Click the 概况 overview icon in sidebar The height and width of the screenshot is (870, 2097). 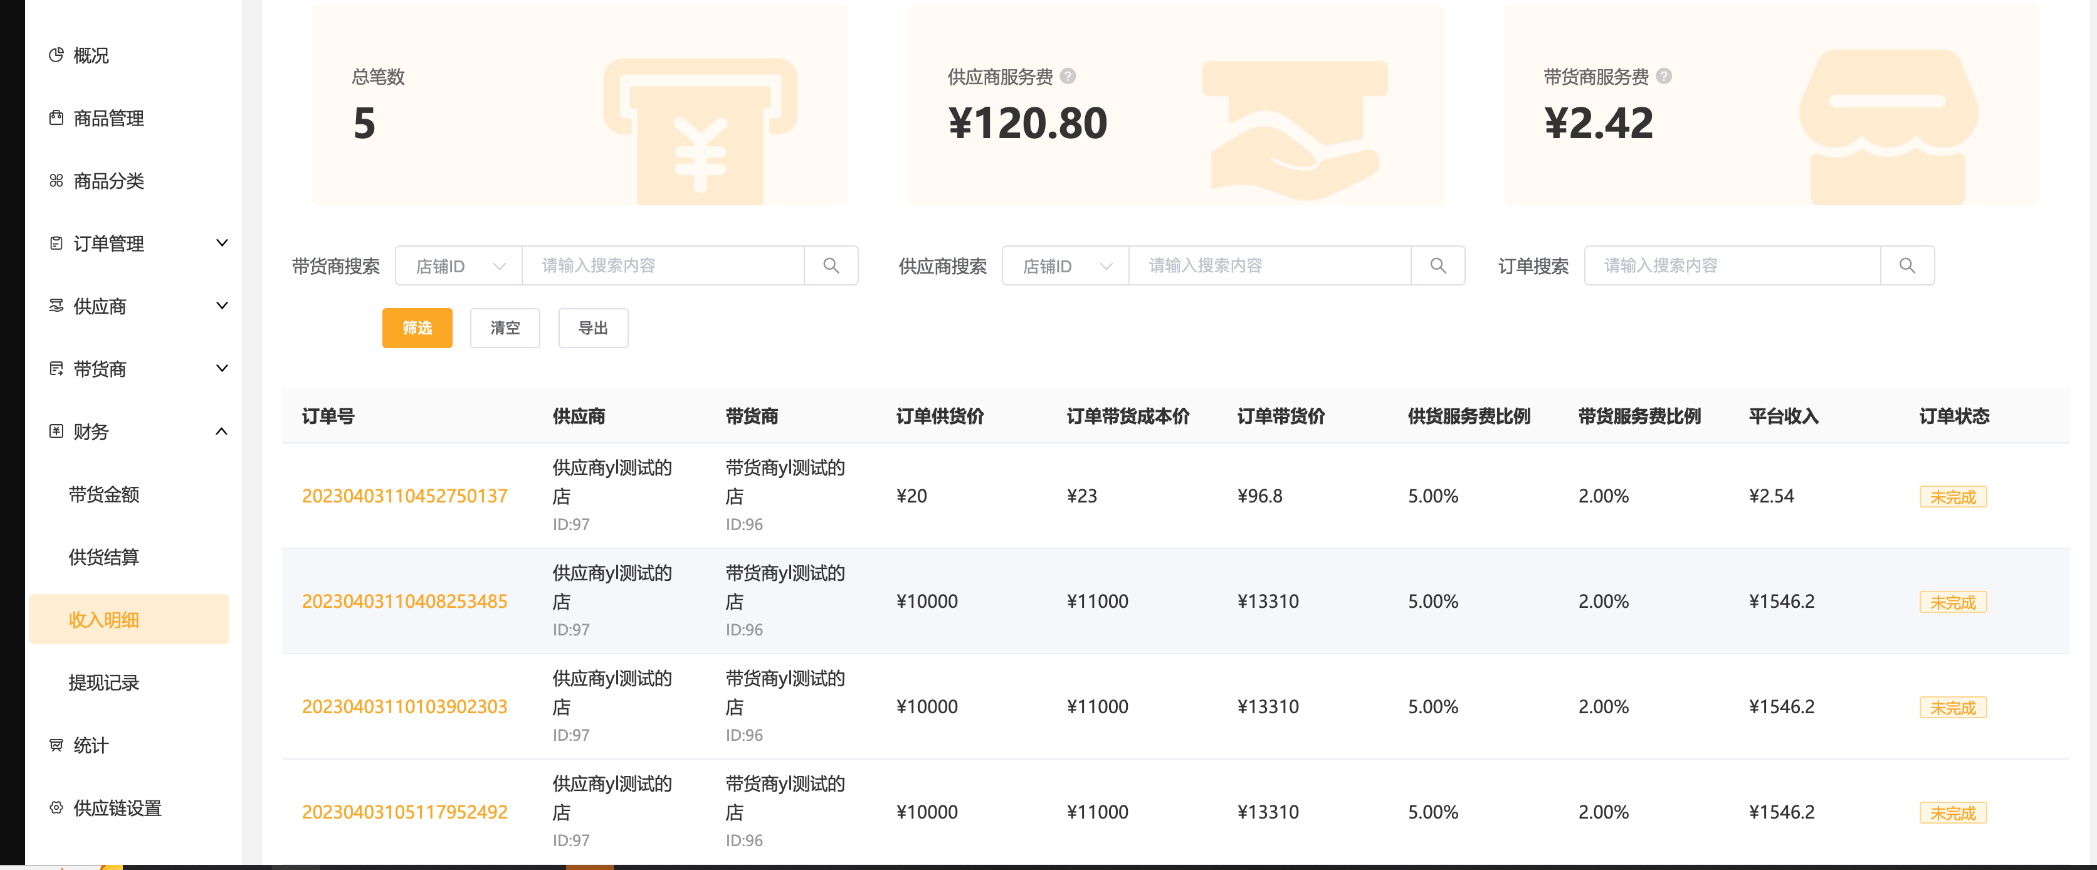tap(56, 55)
